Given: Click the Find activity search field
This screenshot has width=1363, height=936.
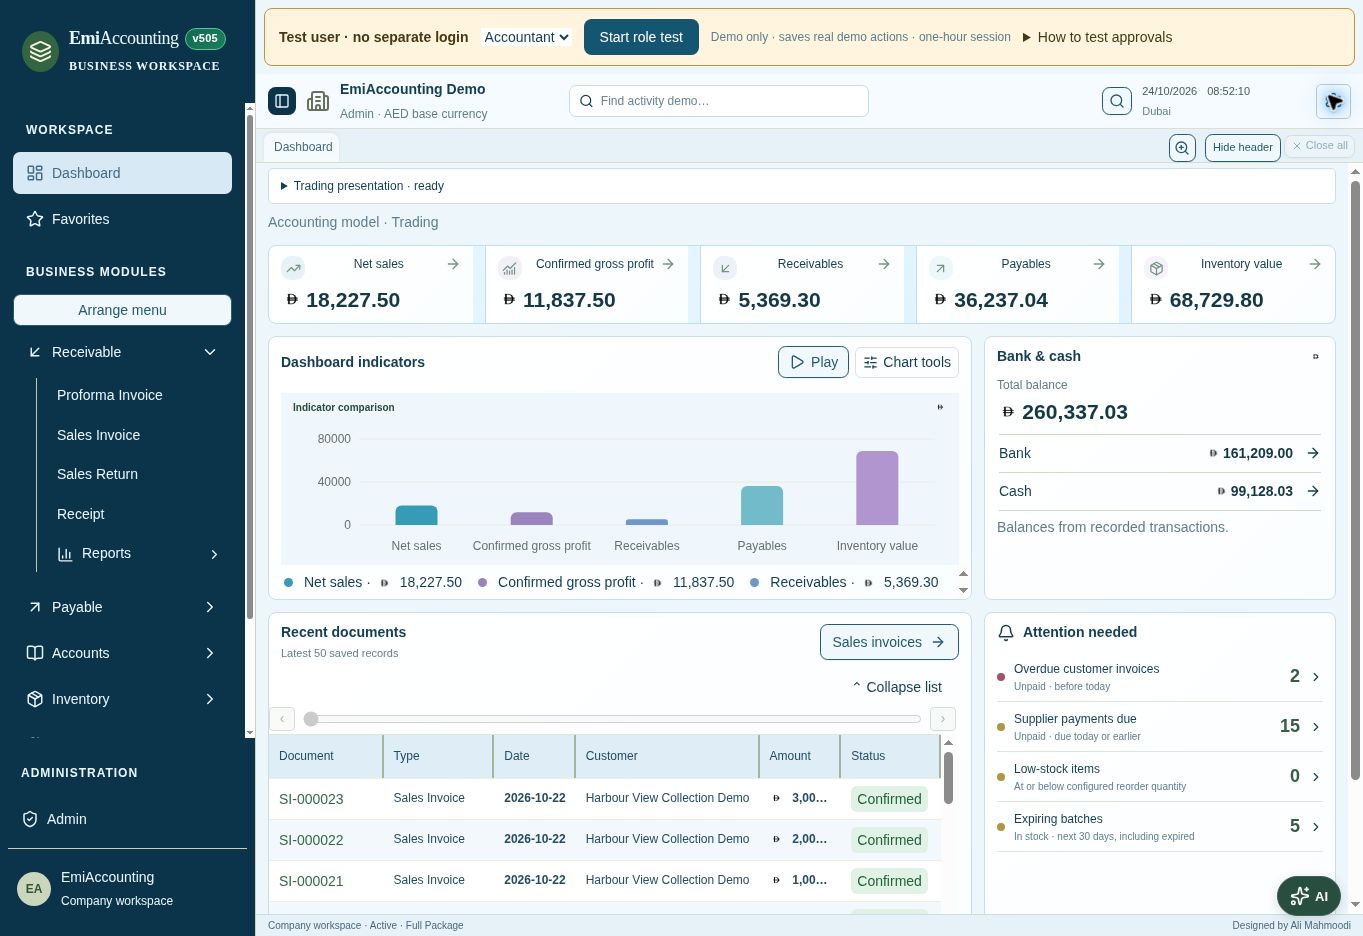Looking at the screenshot, I should (x=719, y=101).
